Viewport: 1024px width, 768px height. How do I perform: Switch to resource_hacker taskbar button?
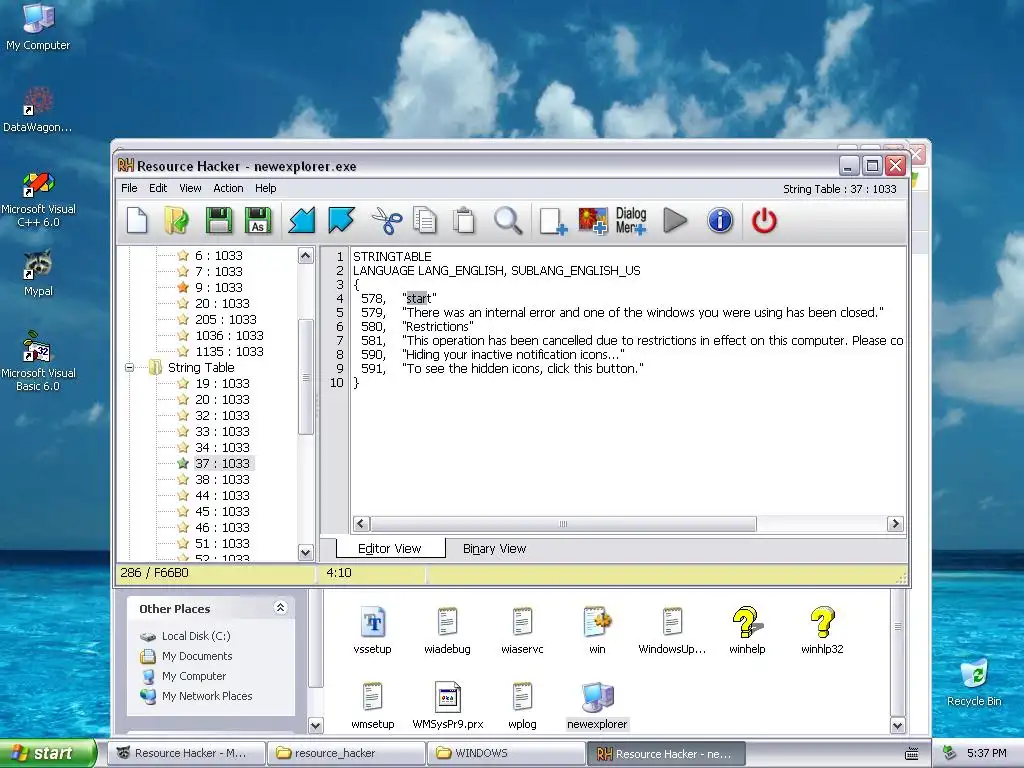click(346, 753)
